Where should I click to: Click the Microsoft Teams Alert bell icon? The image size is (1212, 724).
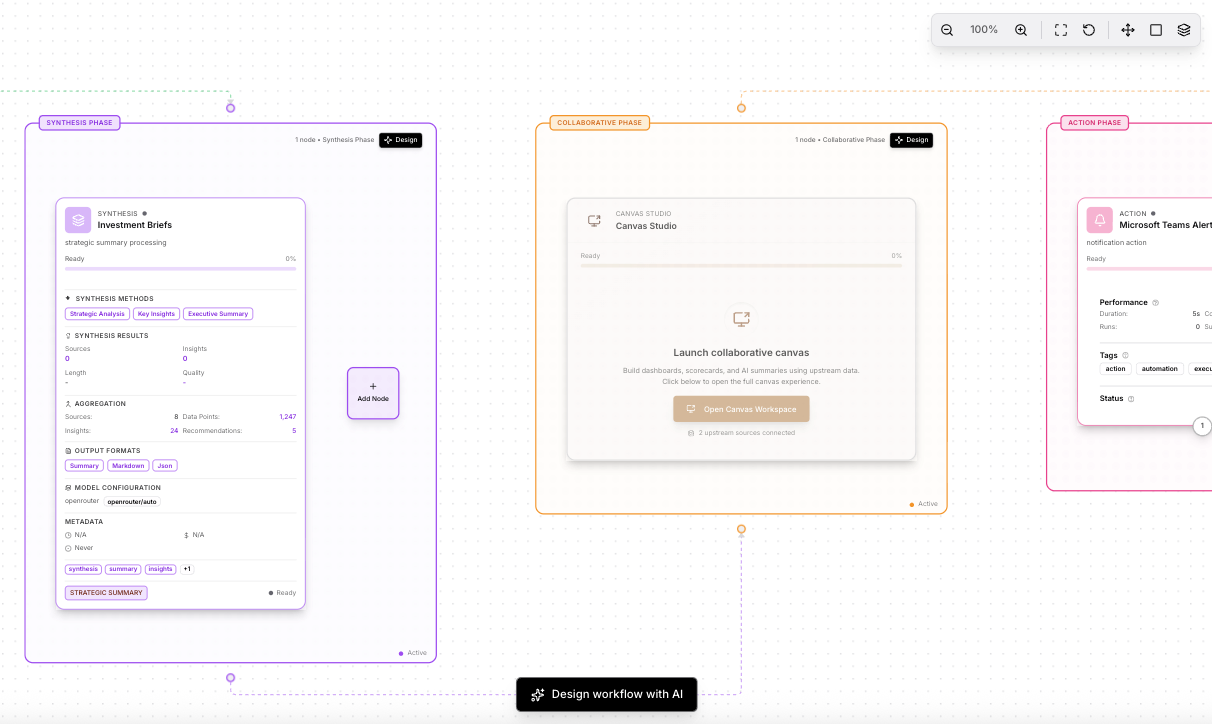[x=1100, y=220]
